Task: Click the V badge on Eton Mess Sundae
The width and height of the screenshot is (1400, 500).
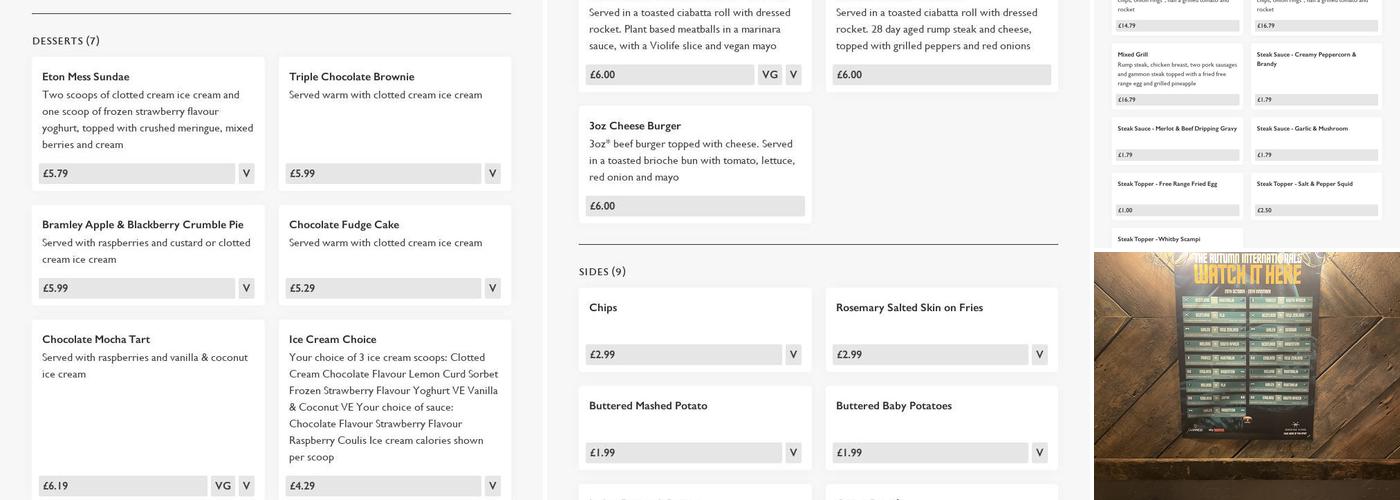Action: click(x=246, y=174)
